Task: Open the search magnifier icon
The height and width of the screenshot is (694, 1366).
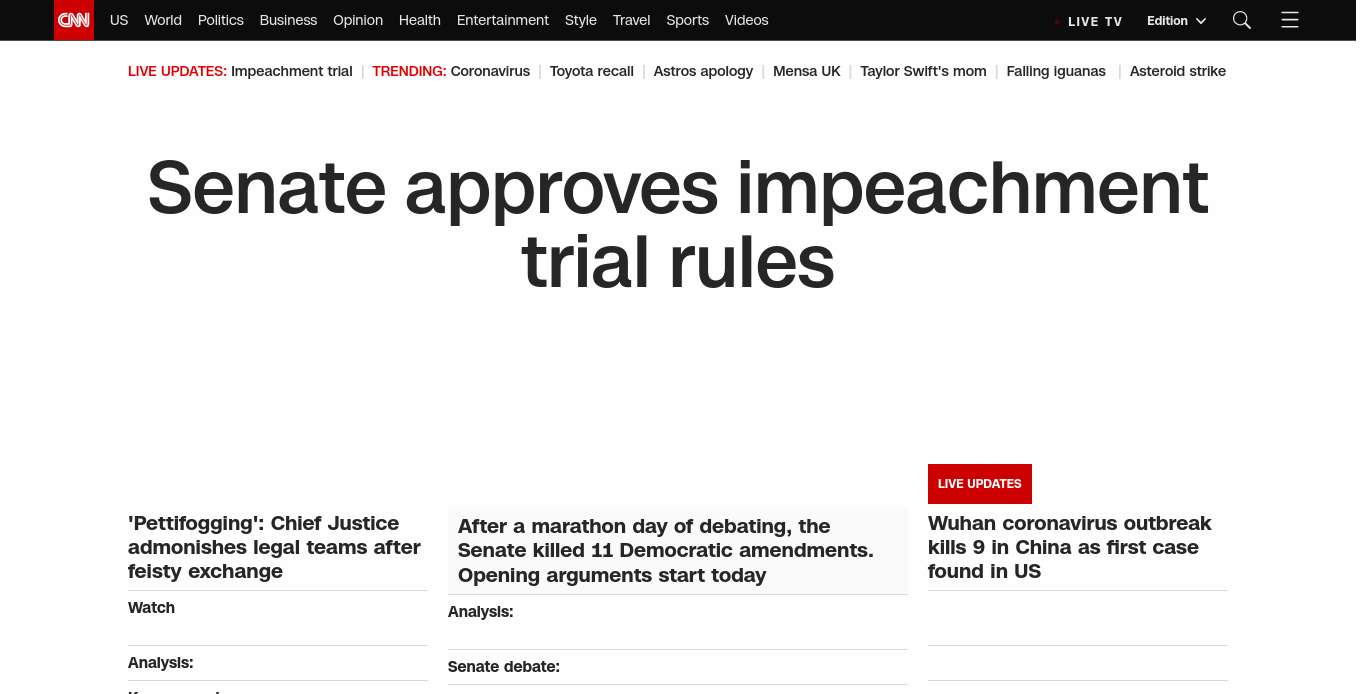Action: 1241,20
